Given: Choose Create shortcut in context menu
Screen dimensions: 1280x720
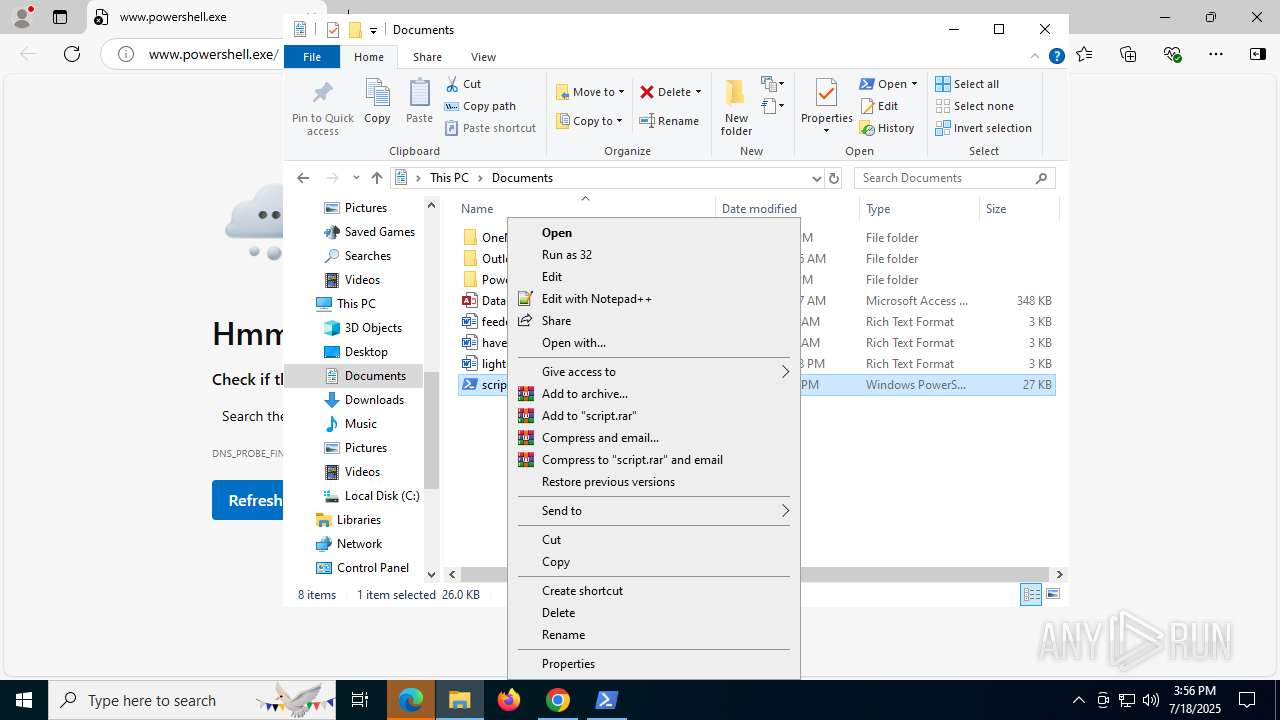Looking at the screenshot, I should coord(654,591).
